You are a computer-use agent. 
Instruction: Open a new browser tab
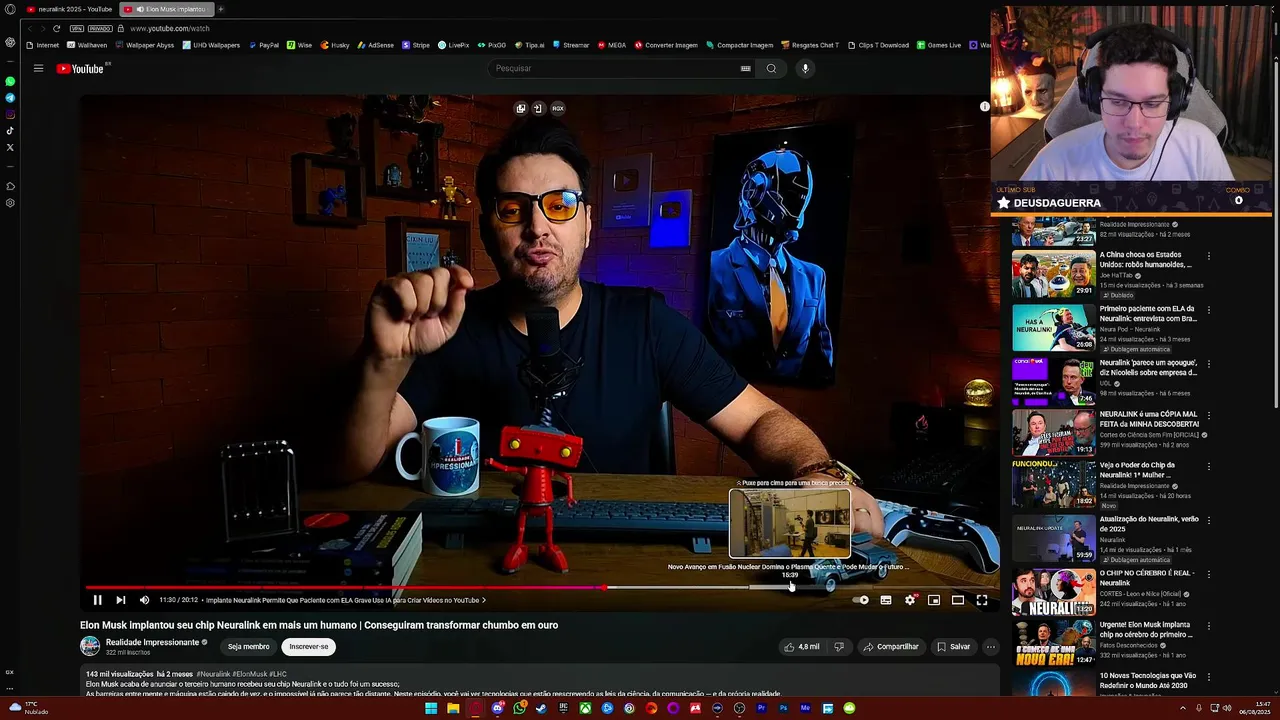(x=221, y=9)
